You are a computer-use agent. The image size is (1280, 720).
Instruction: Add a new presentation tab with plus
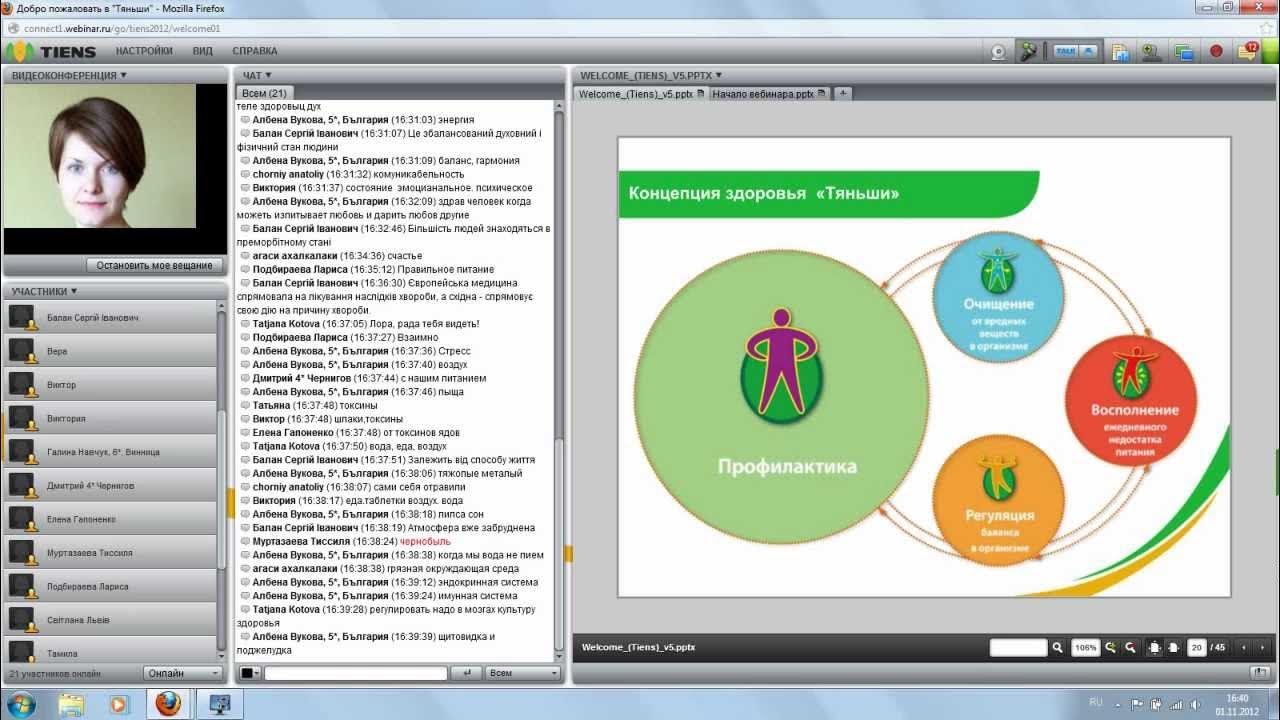point(843,93)
